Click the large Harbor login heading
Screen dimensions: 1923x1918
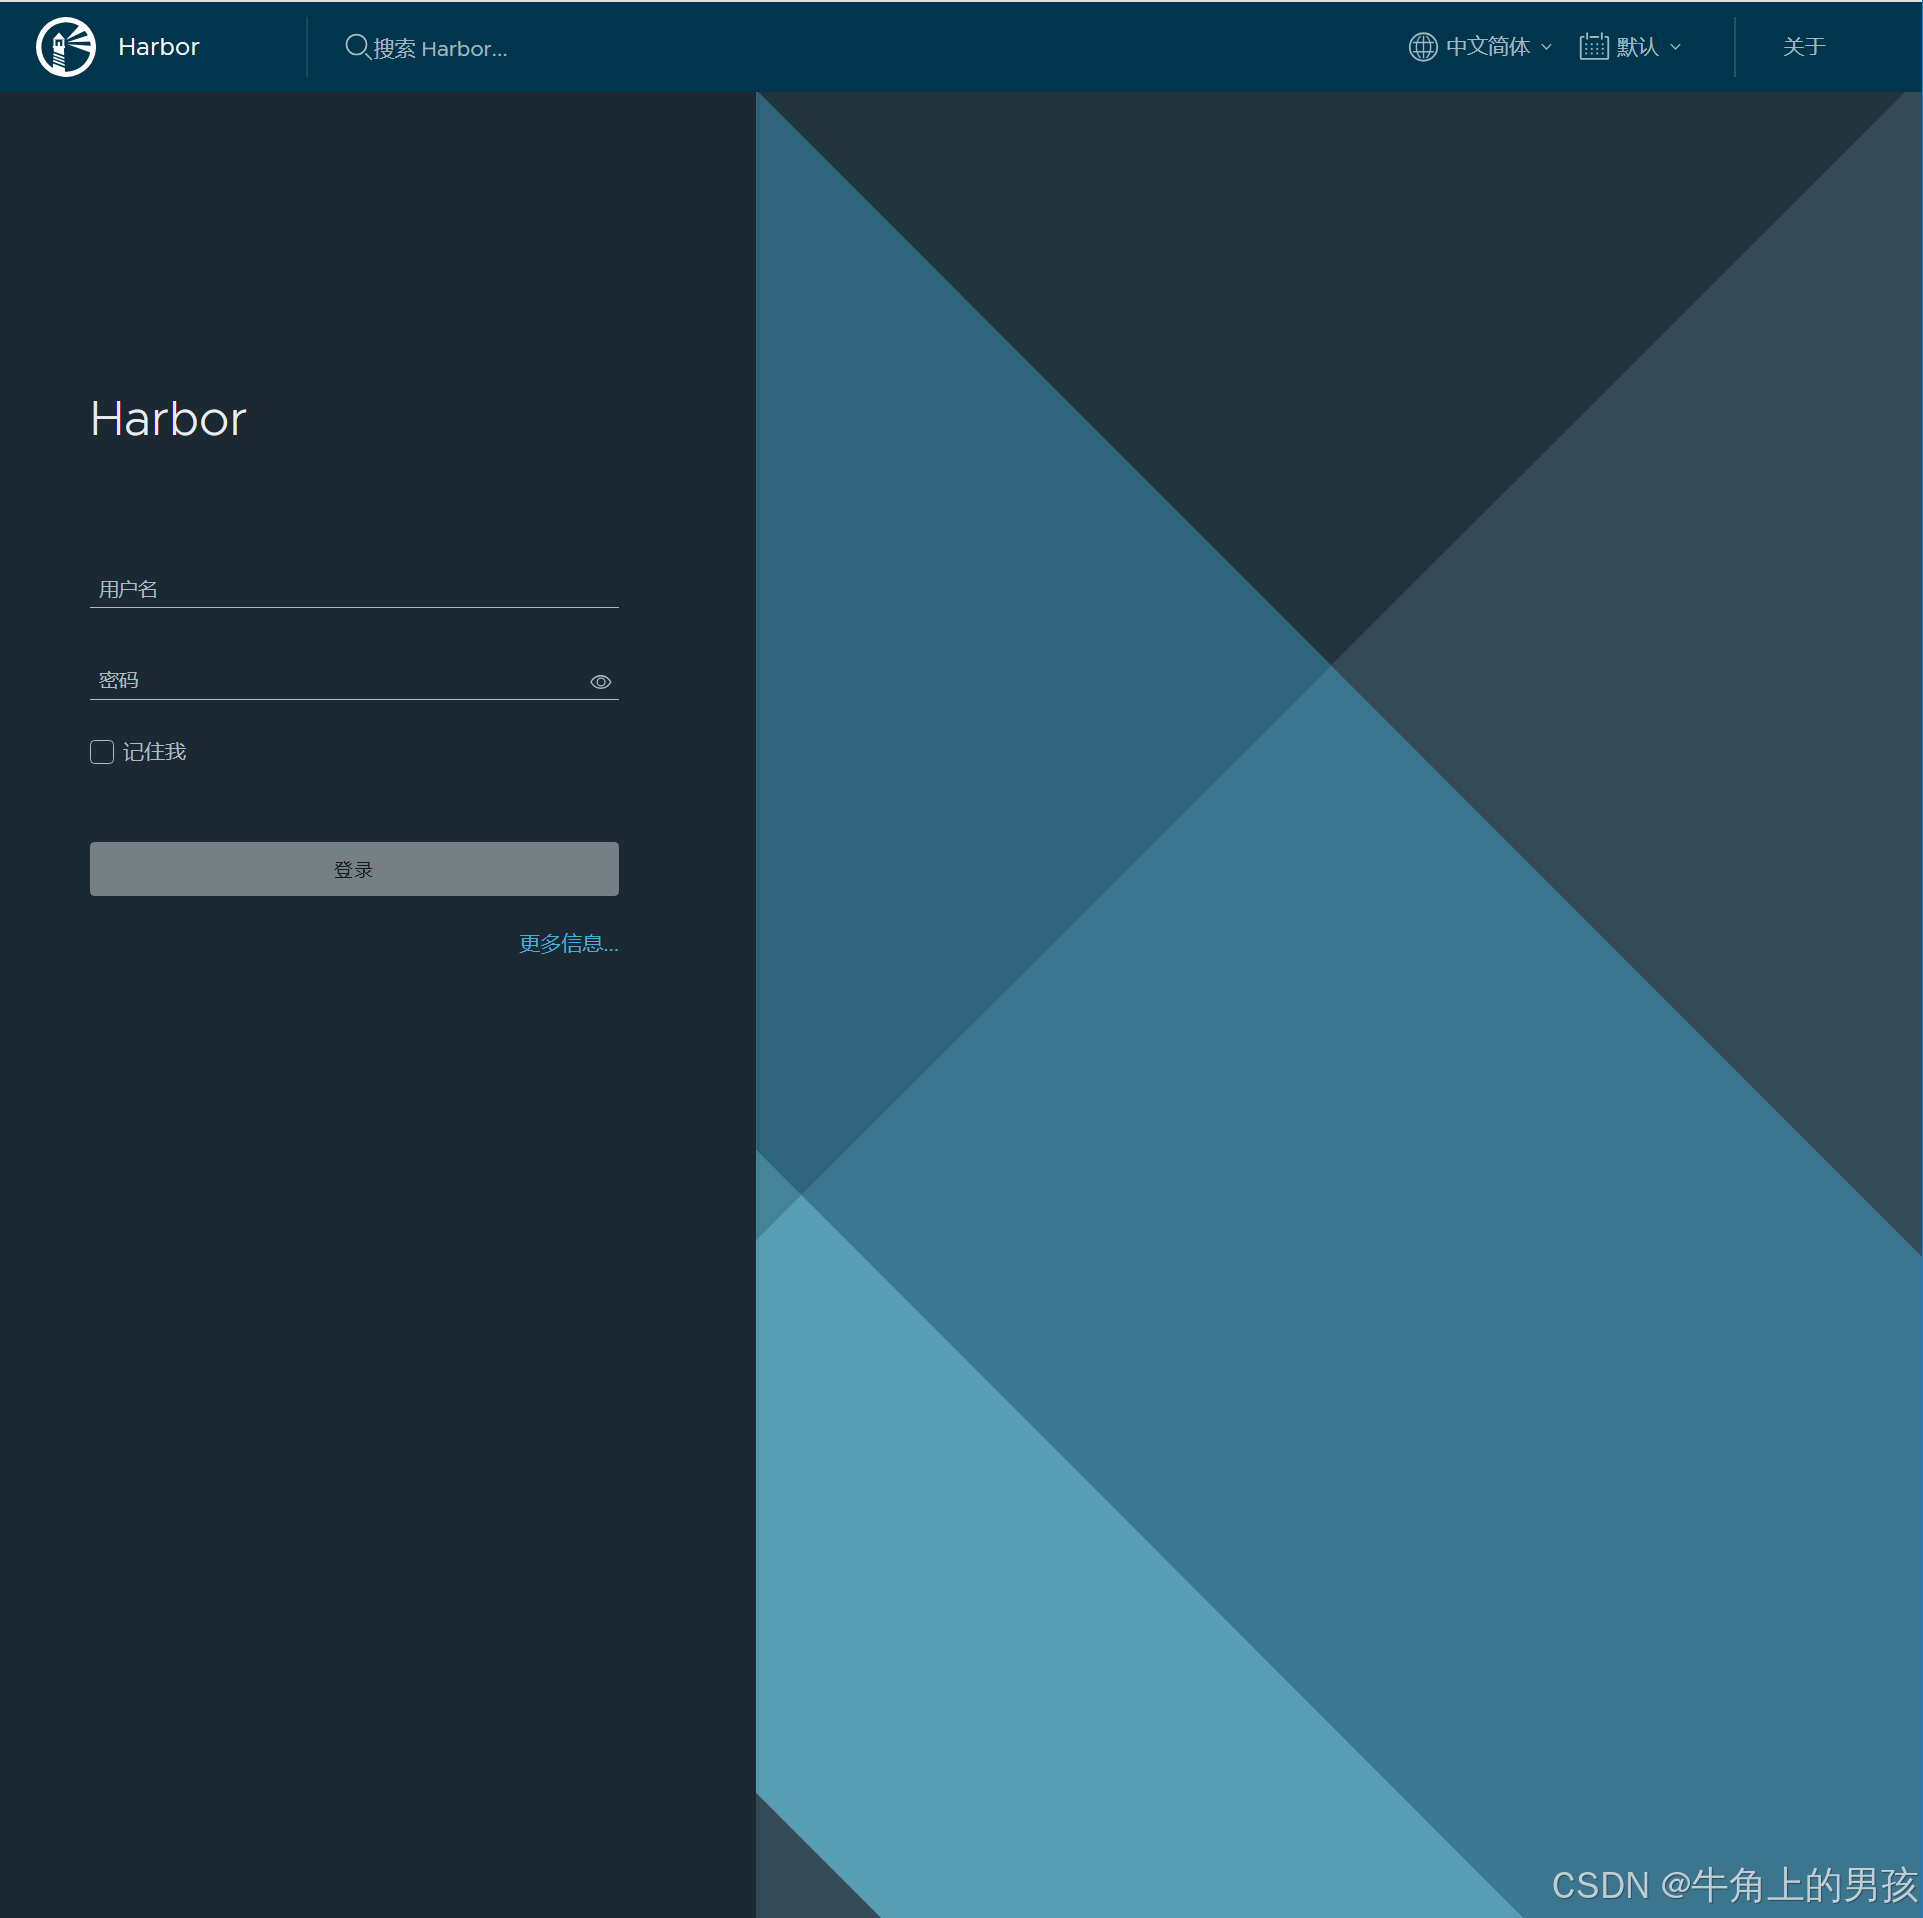click(168, 418)
